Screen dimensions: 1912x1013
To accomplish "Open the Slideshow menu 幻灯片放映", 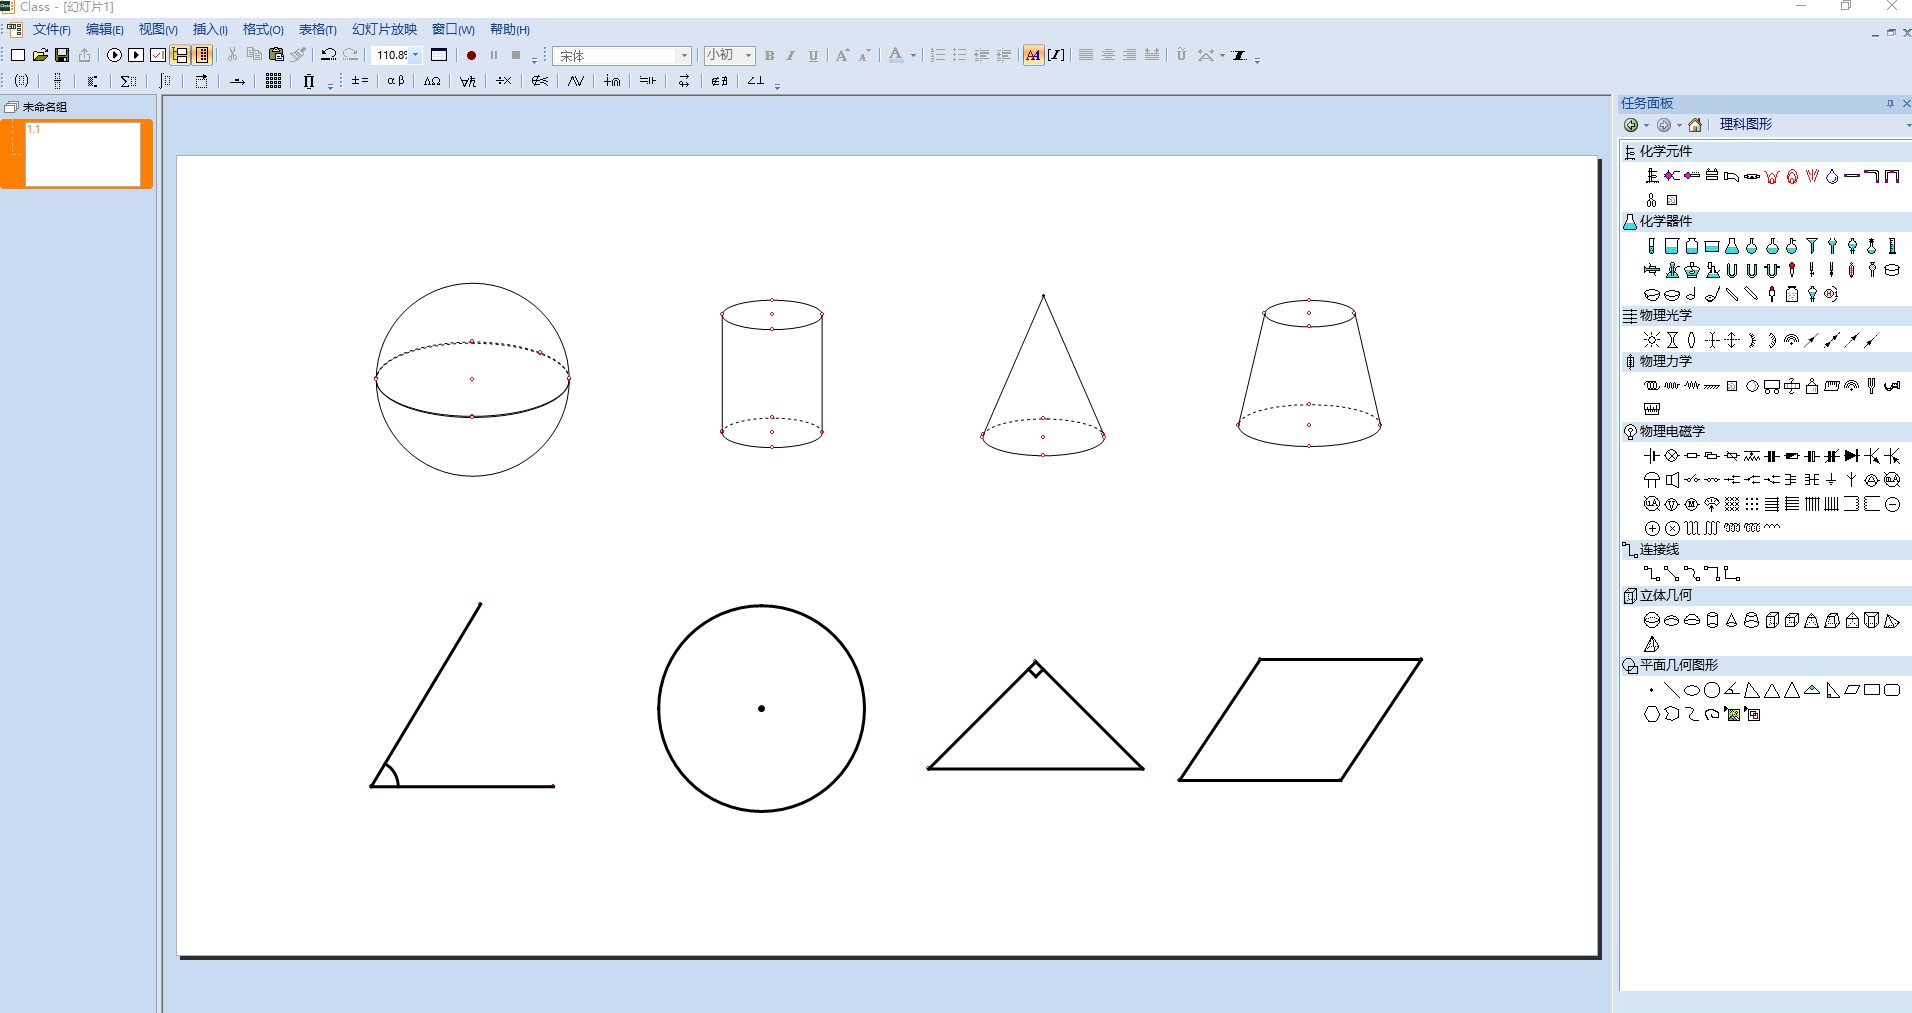I will (x=384, y=30).
